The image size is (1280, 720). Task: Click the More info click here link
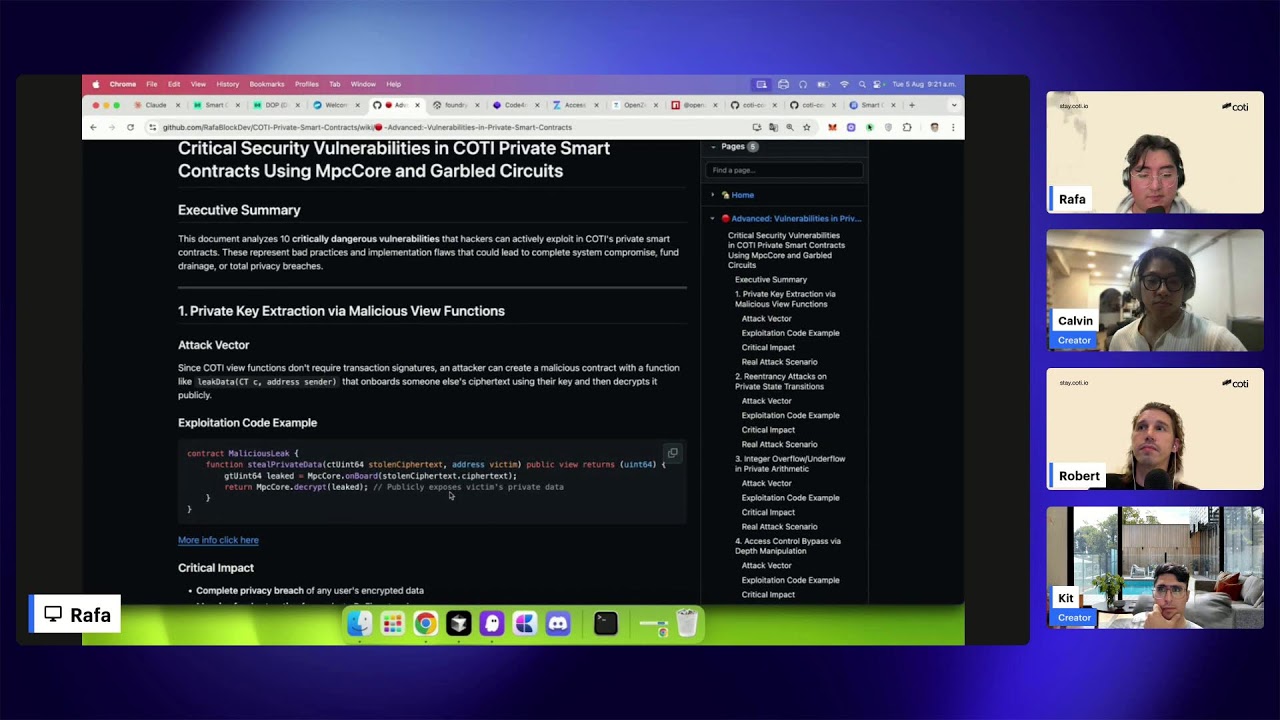point(218,540)
